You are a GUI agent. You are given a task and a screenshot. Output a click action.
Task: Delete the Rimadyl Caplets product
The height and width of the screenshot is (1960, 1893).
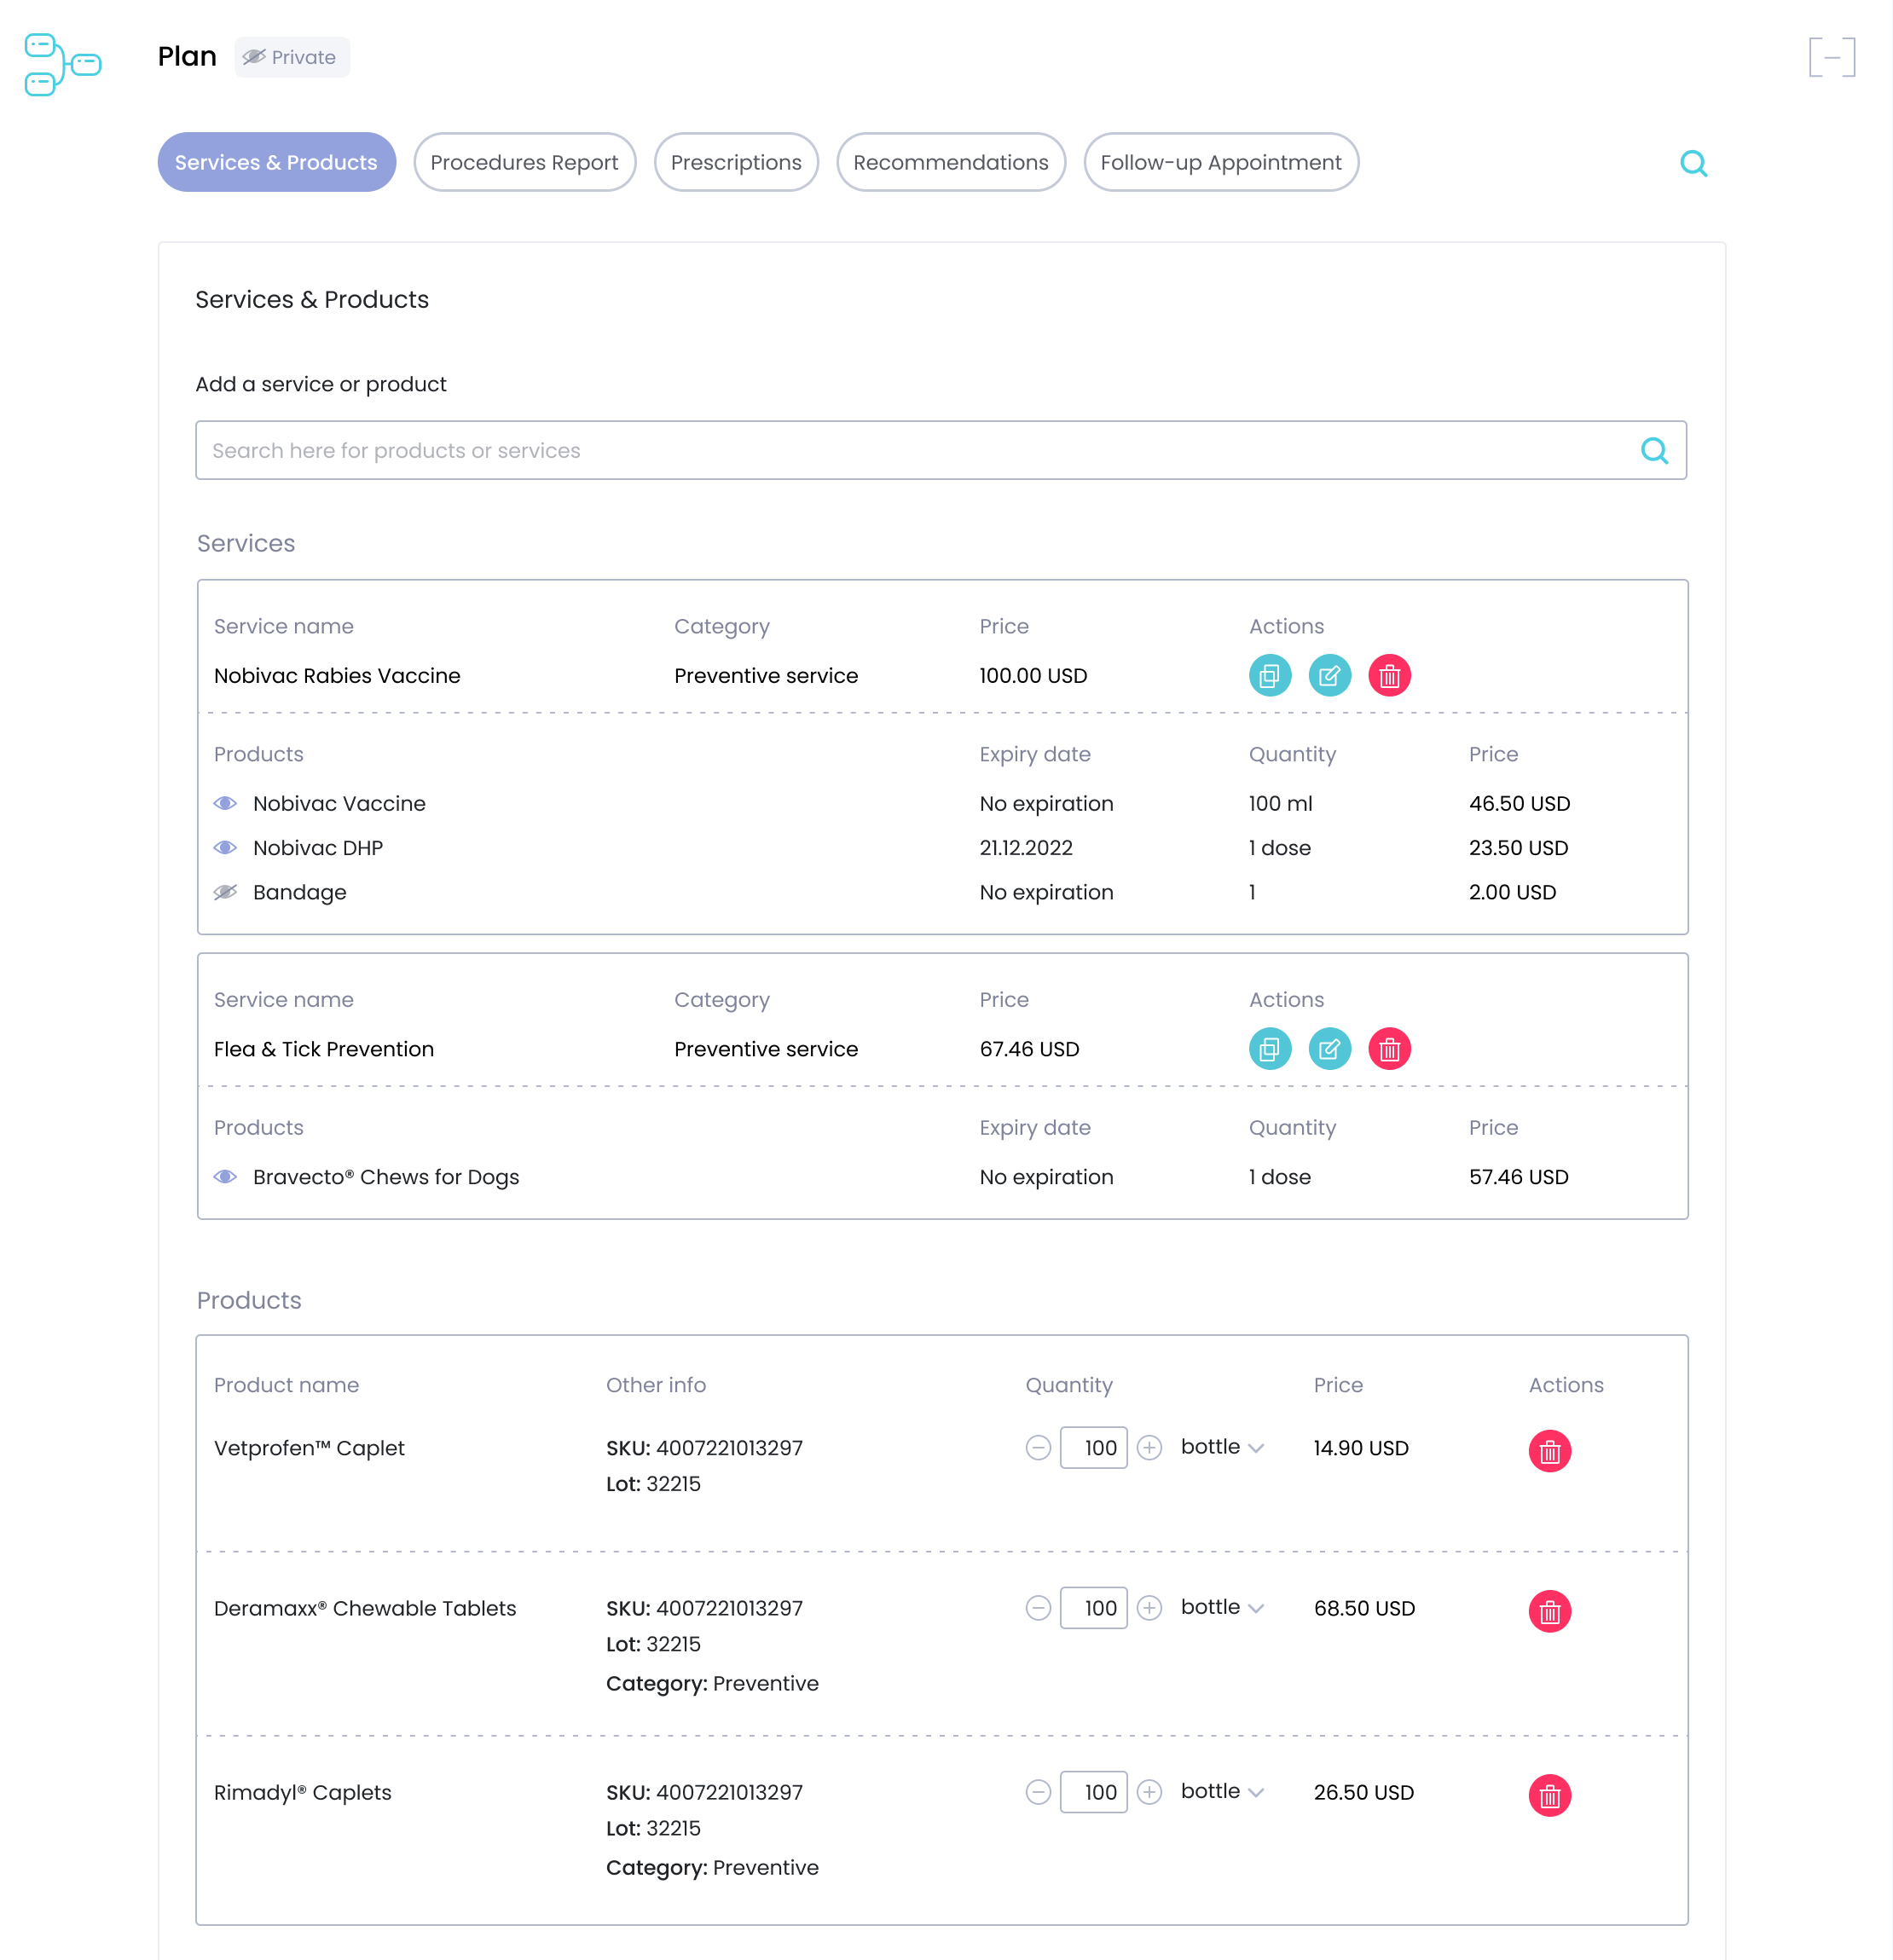click(x=1549, y=1795)
